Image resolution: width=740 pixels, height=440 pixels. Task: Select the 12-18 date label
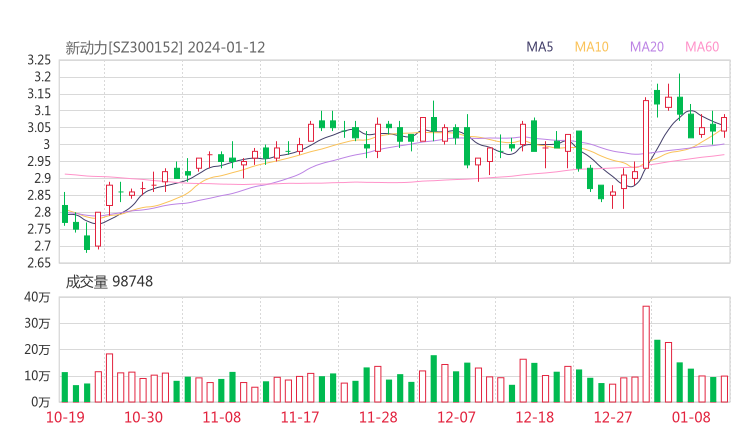click(535, 417)
